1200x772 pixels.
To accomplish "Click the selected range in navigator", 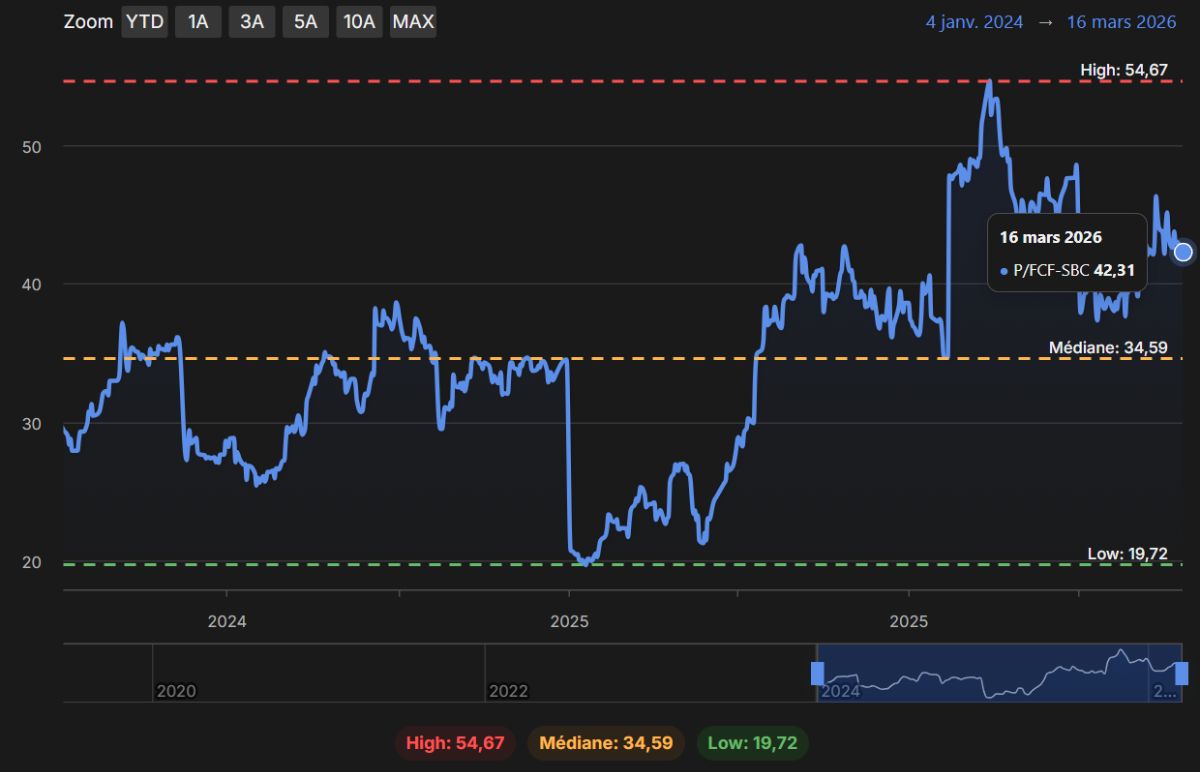I will click(999, 673).
